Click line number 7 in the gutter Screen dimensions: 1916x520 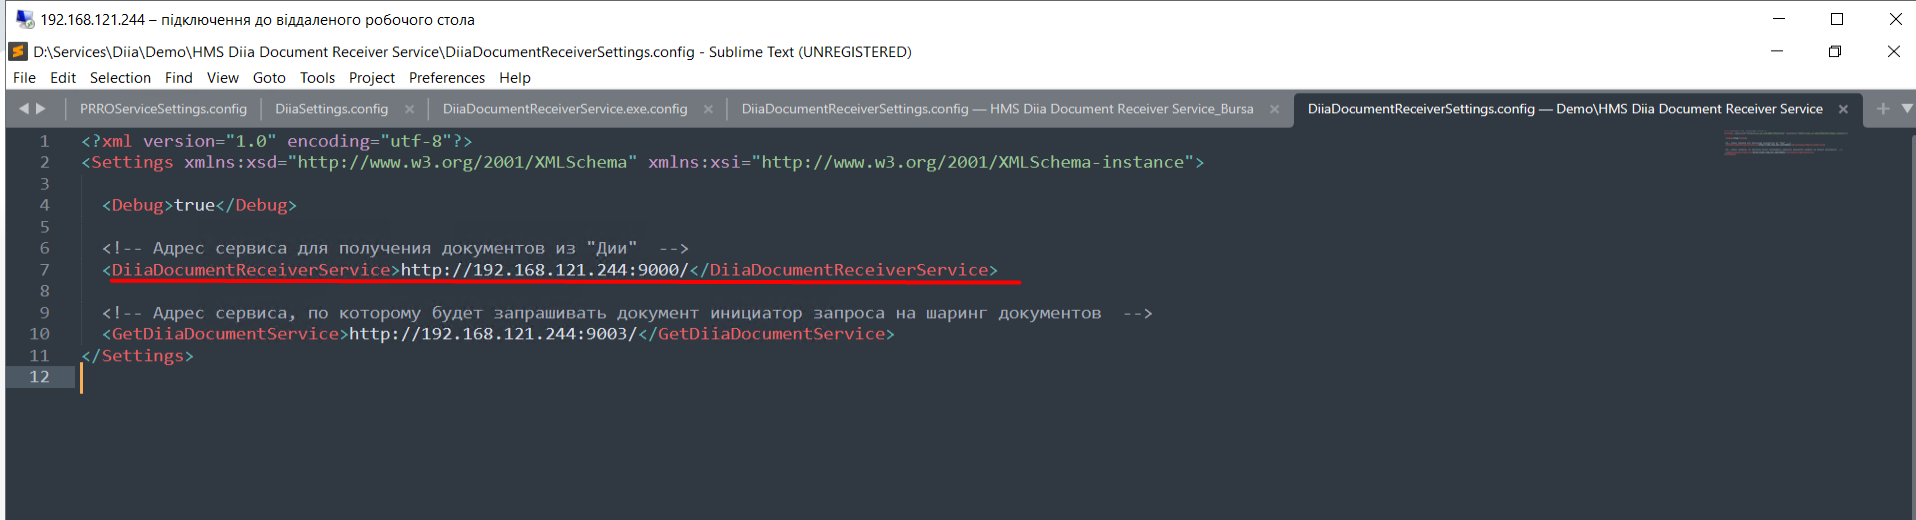pos(44,270)
